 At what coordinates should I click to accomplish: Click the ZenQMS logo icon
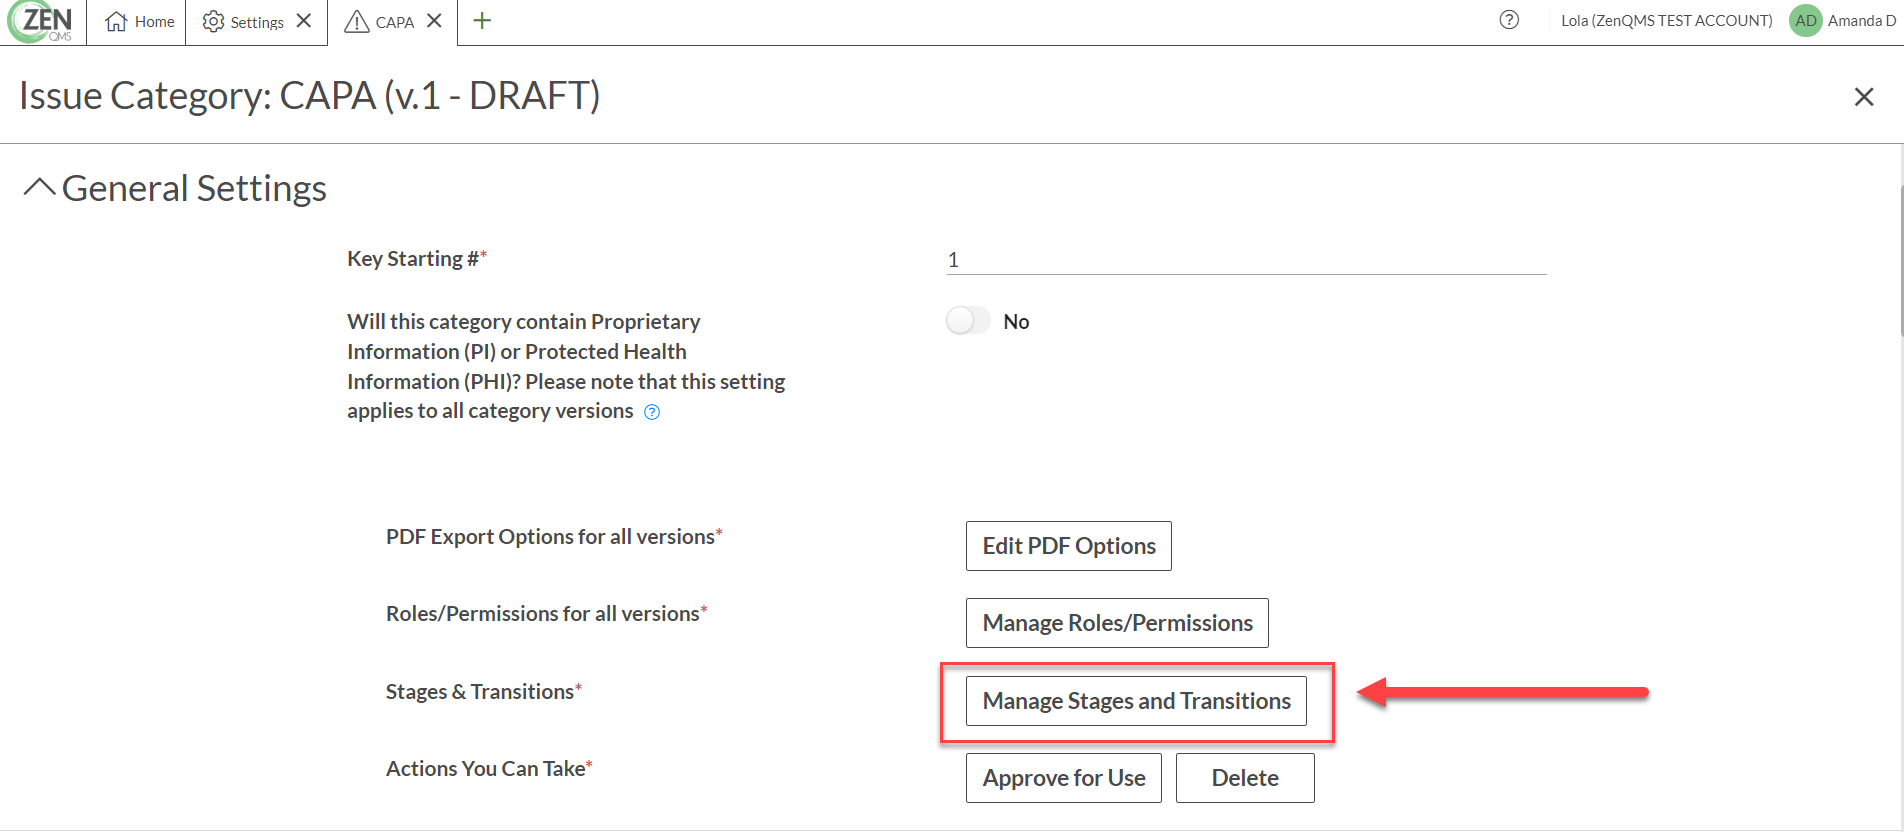coord(41,22)
